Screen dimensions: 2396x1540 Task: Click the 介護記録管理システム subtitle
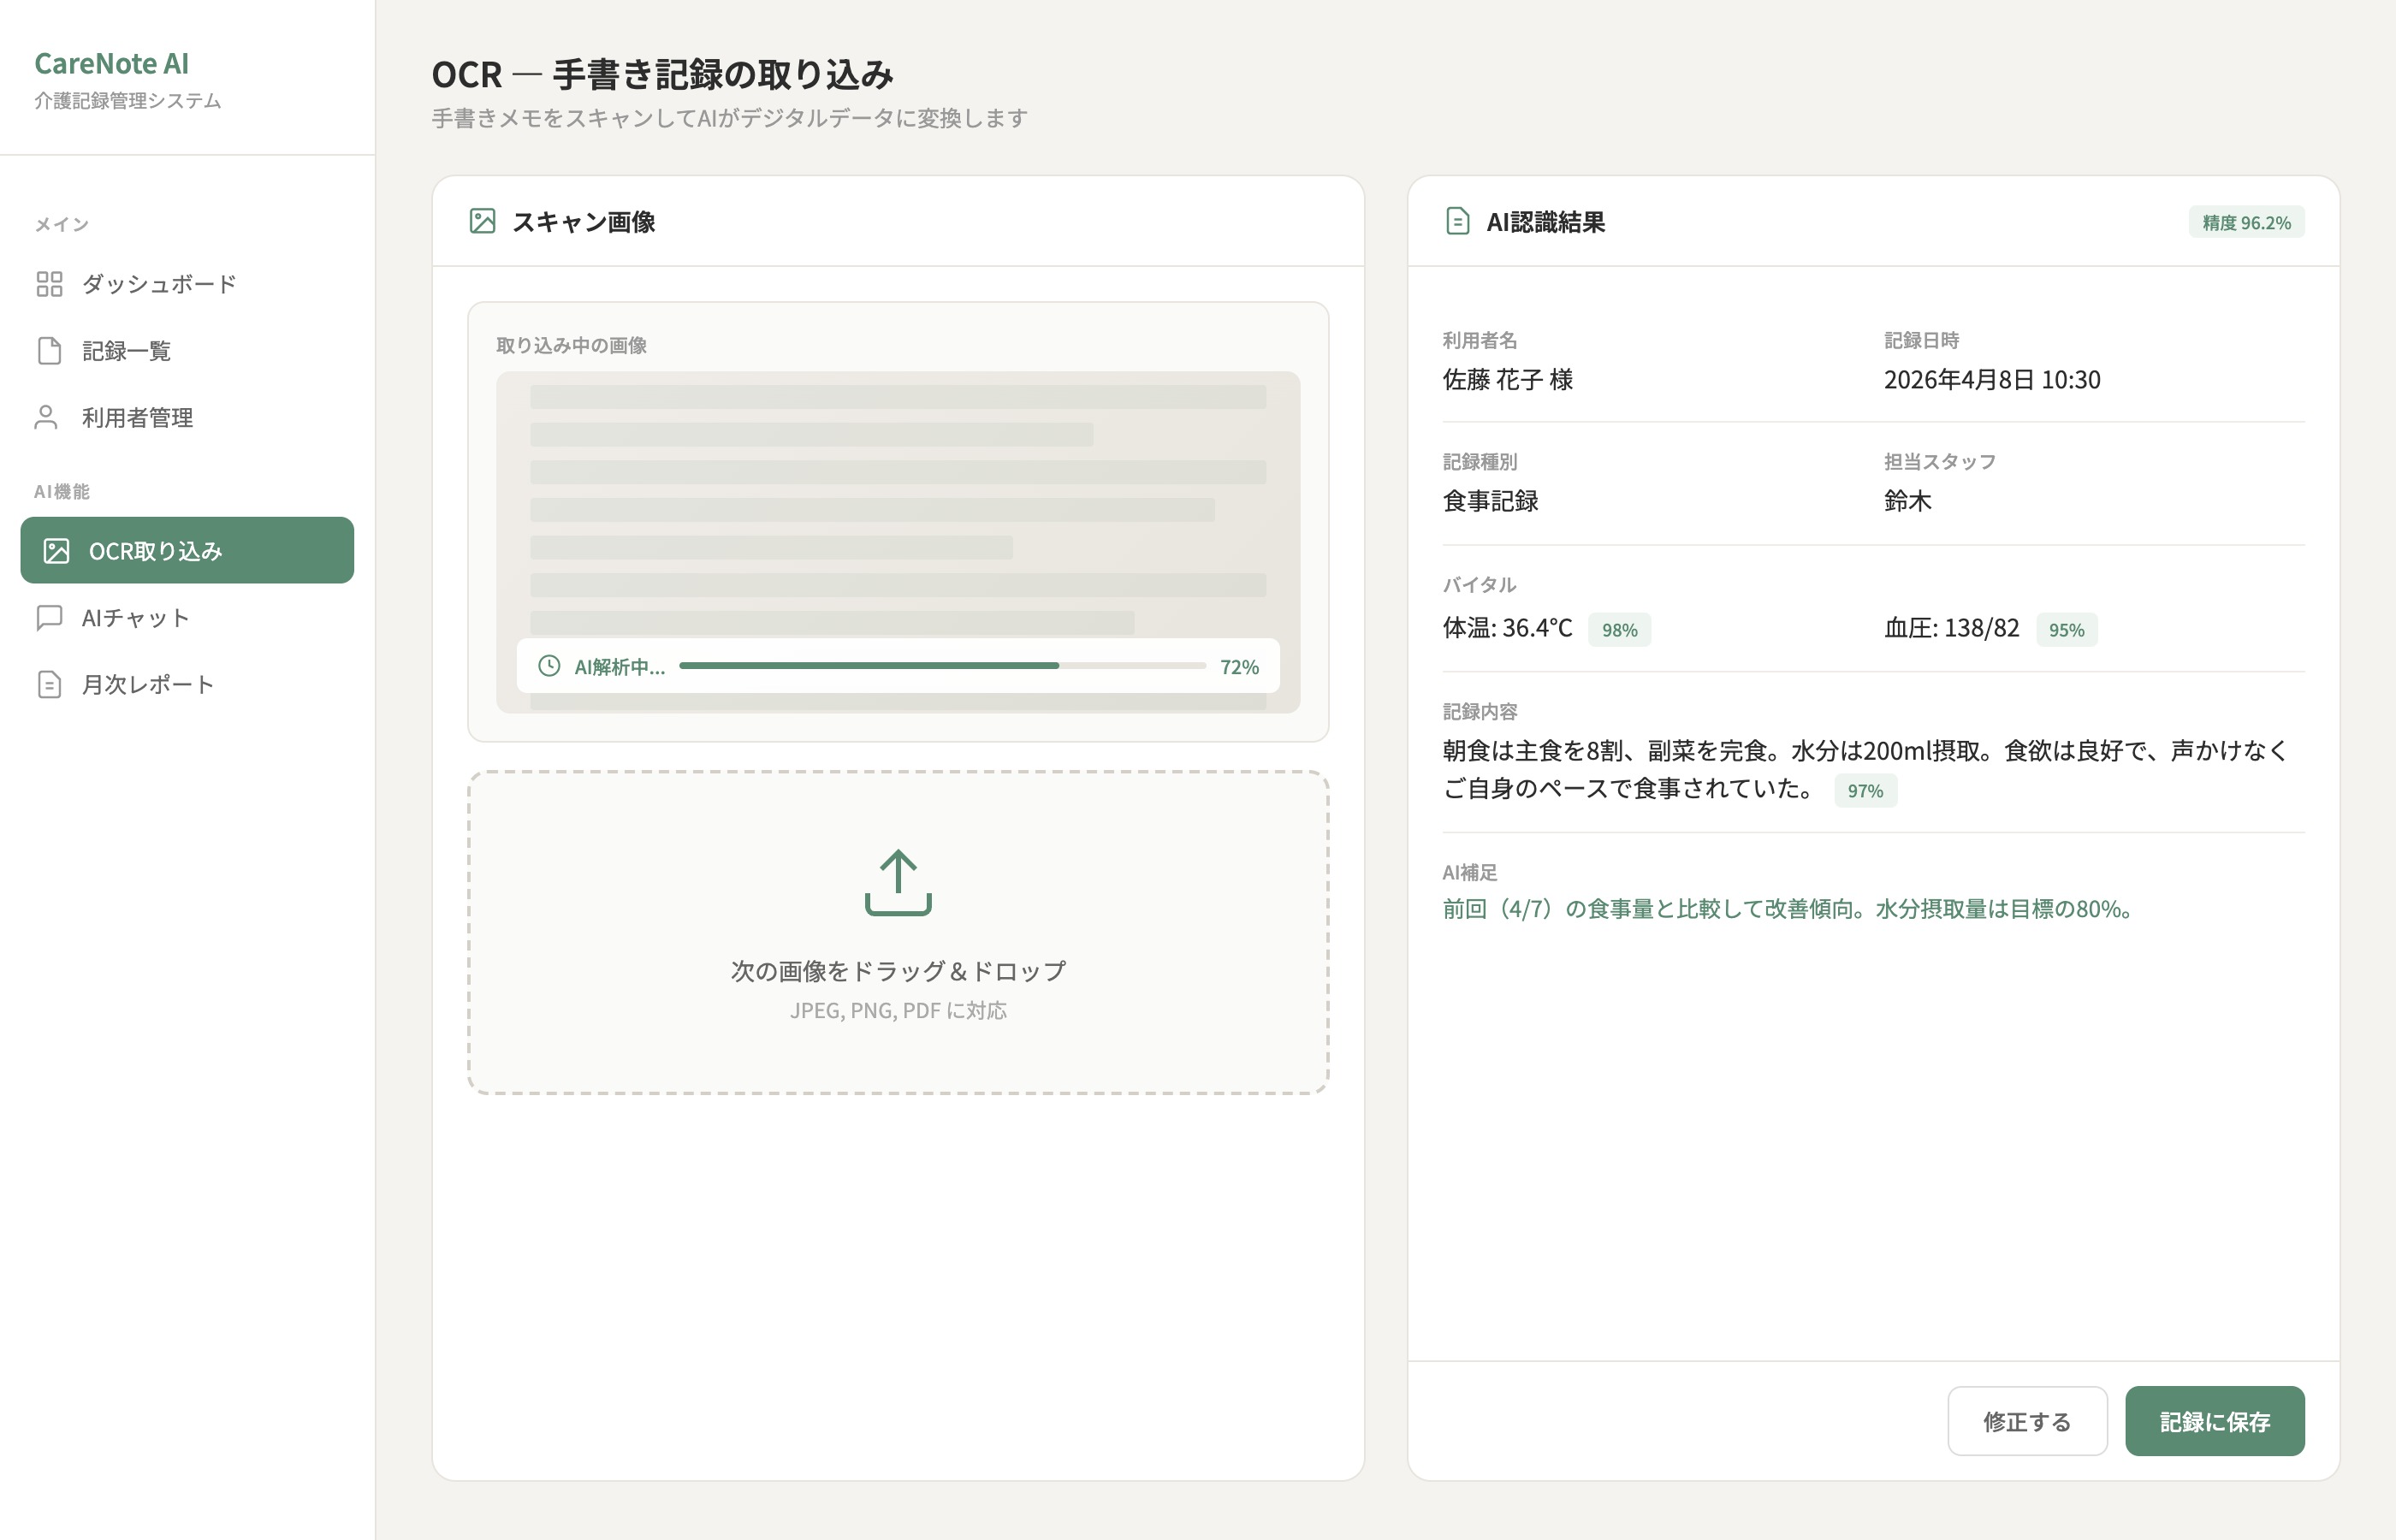click(128, 100)
